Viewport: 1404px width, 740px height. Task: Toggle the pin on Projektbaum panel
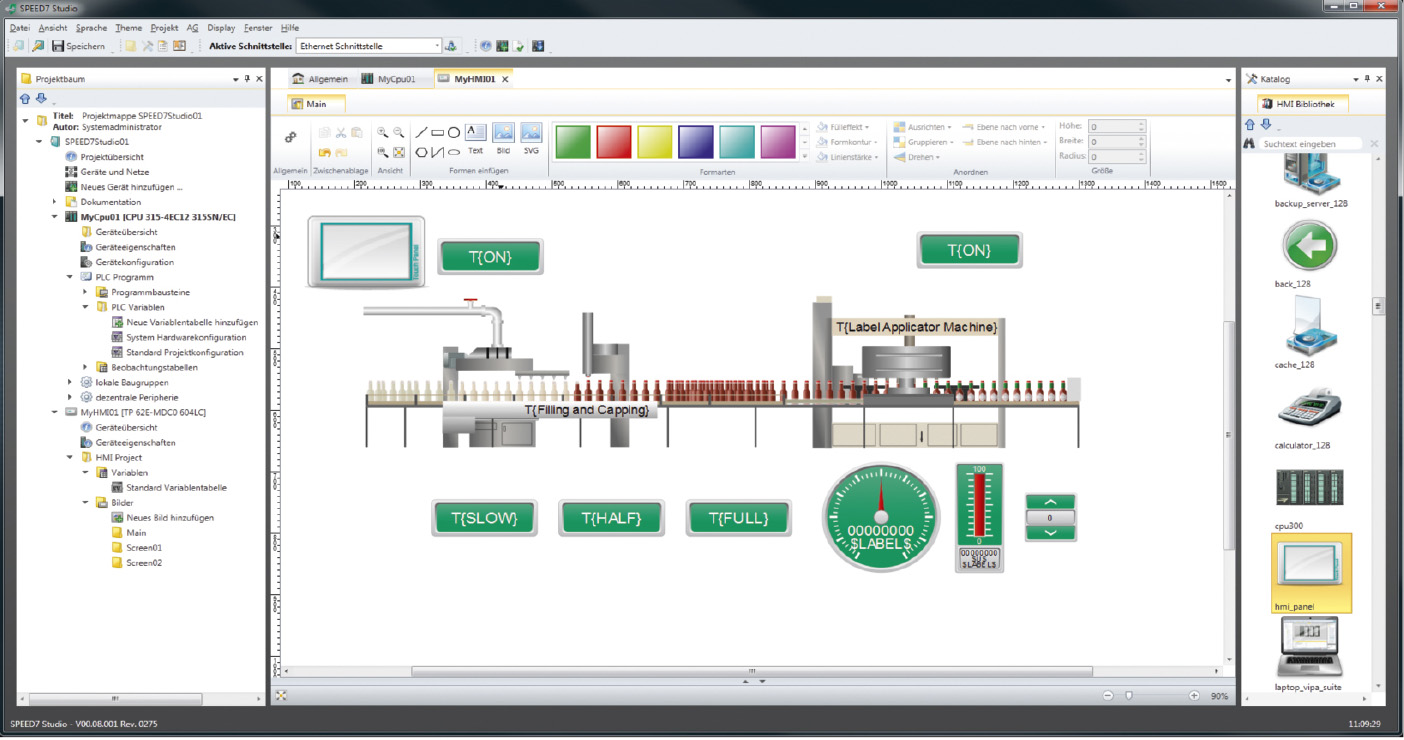247,78
